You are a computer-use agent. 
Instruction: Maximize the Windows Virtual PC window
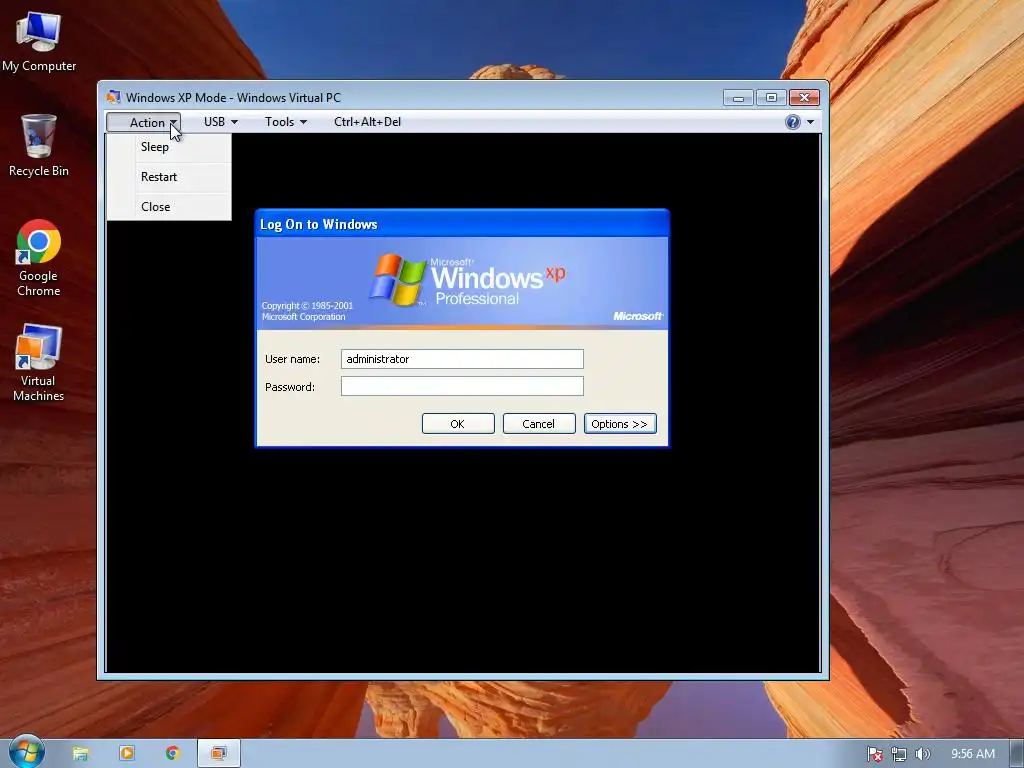coord(771,98)
